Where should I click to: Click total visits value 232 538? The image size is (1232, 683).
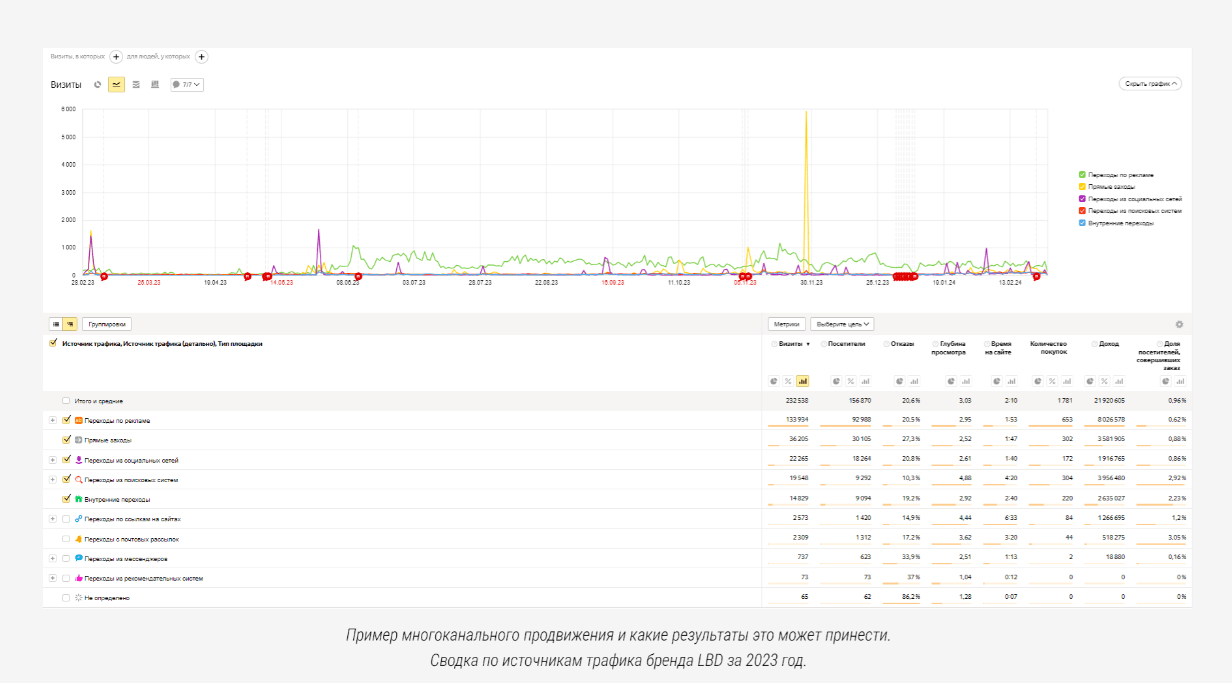point(798,400)
